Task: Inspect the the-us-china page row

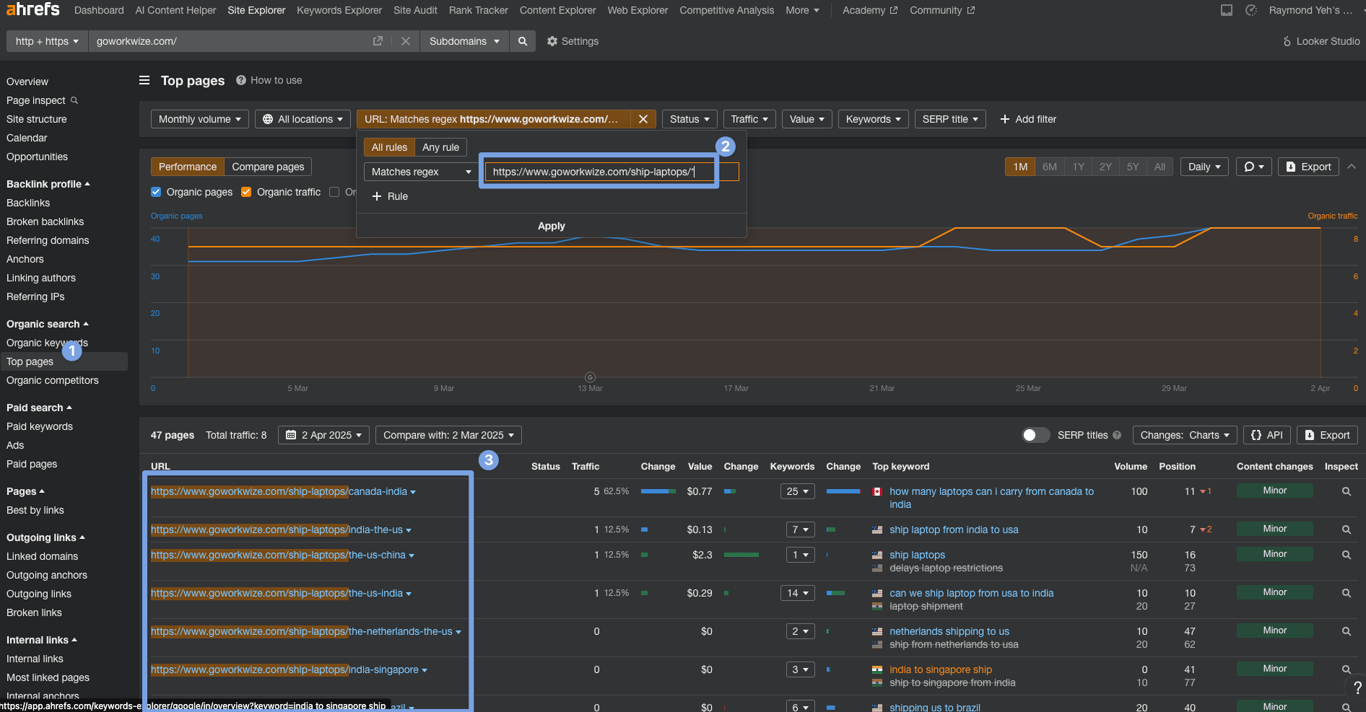Action: (1346, 555)
